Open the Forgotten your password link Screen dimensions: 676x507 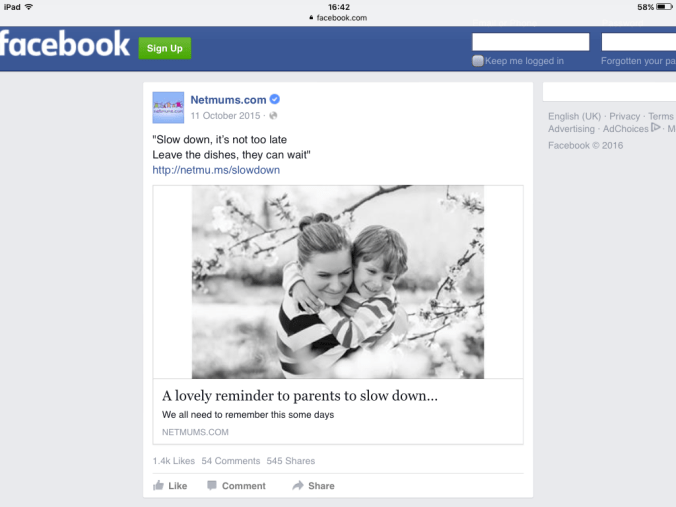click(x=638, y=61)
